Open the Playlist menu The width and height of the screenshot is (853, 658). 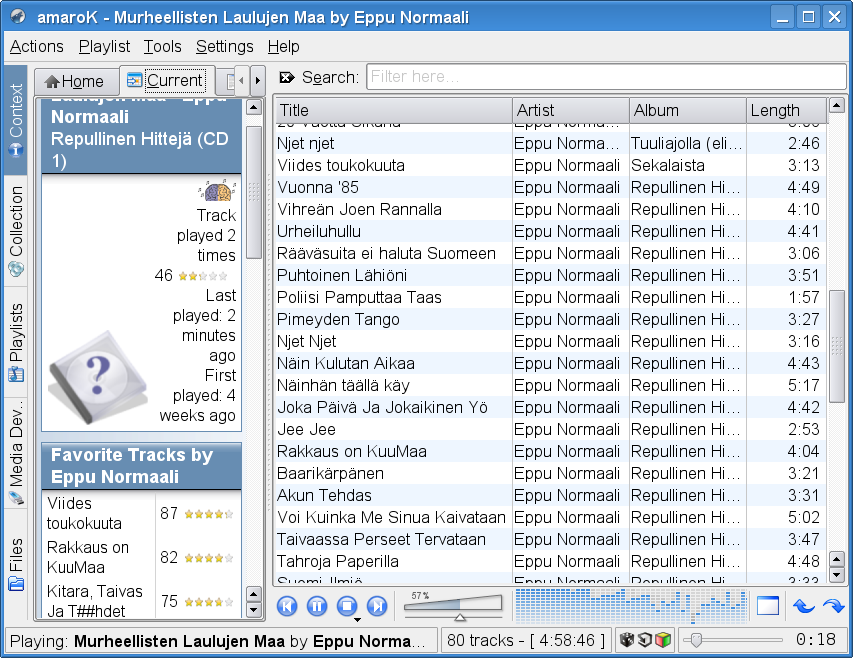(104, 46)
